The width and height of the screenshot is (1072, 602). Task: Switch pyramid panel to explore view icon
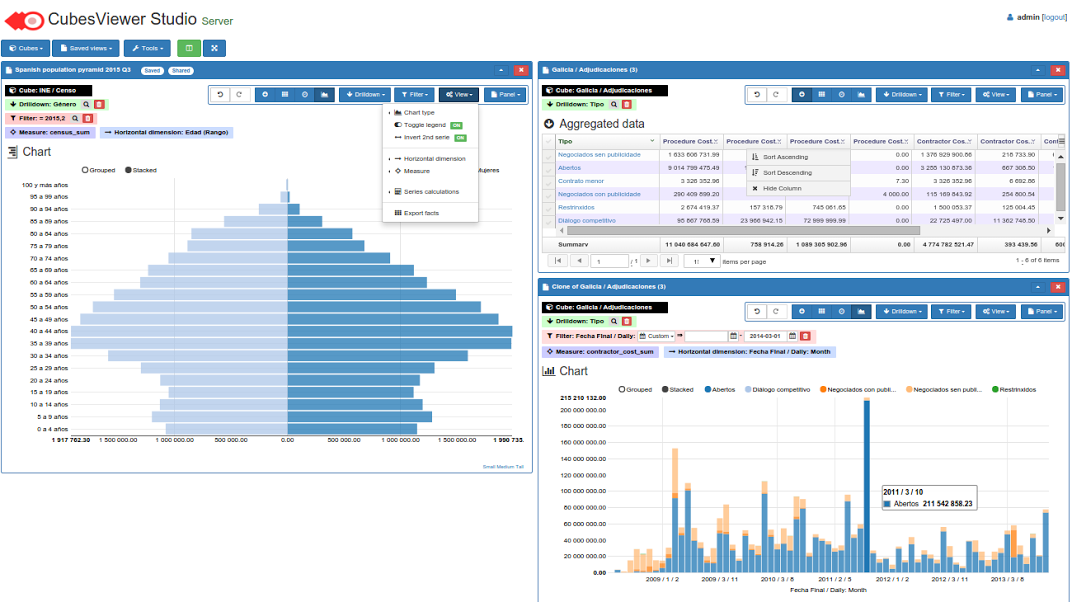(265, 94)
